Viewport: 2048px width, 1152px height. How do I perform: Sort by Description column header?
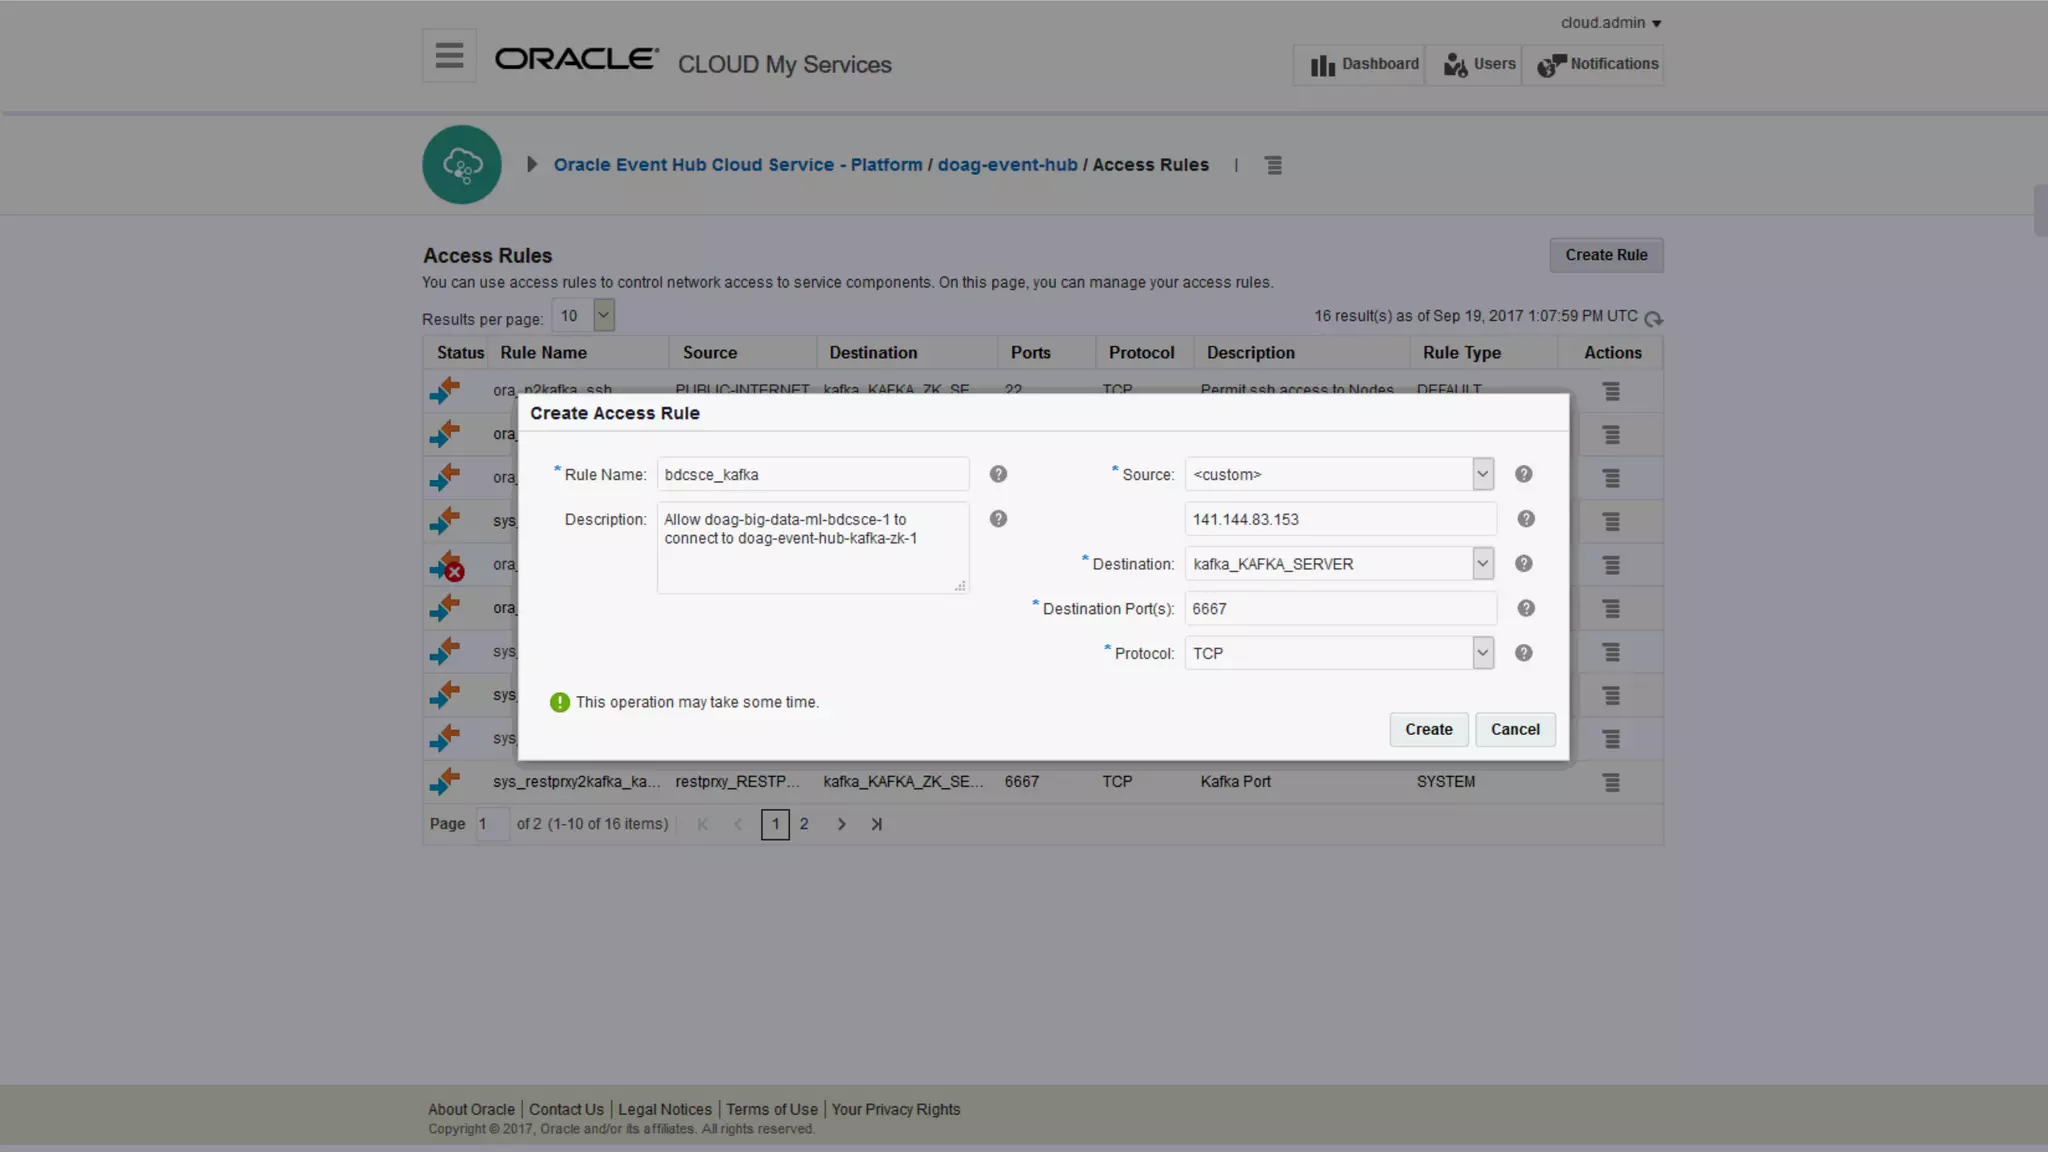pyautogui.click(x=1250, y=353)
